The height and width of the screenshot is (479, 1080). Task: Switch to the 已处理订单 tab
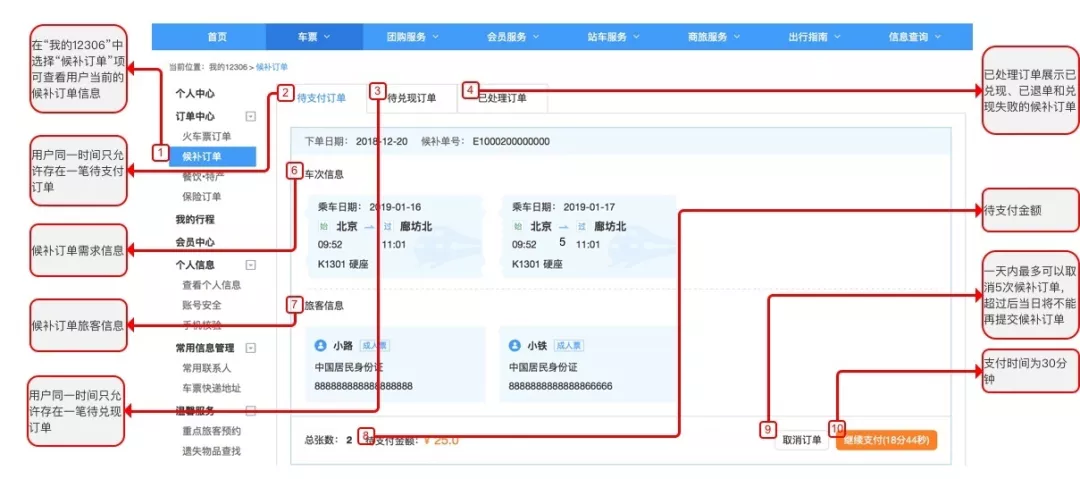click(502, 98)
